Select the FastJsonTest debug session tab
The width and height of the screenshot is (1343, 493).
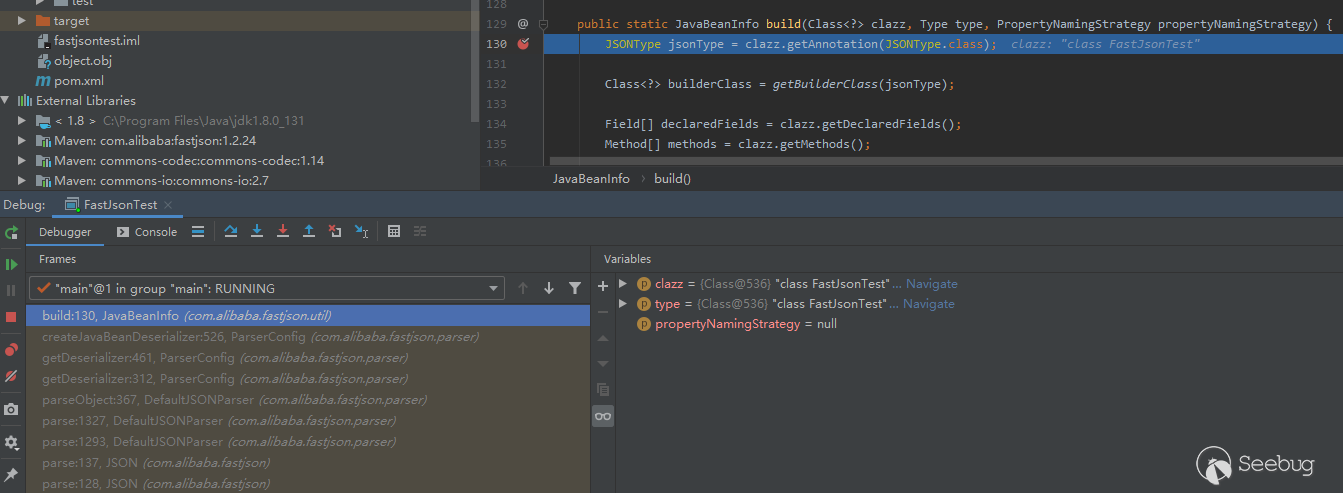click(119, 205)
